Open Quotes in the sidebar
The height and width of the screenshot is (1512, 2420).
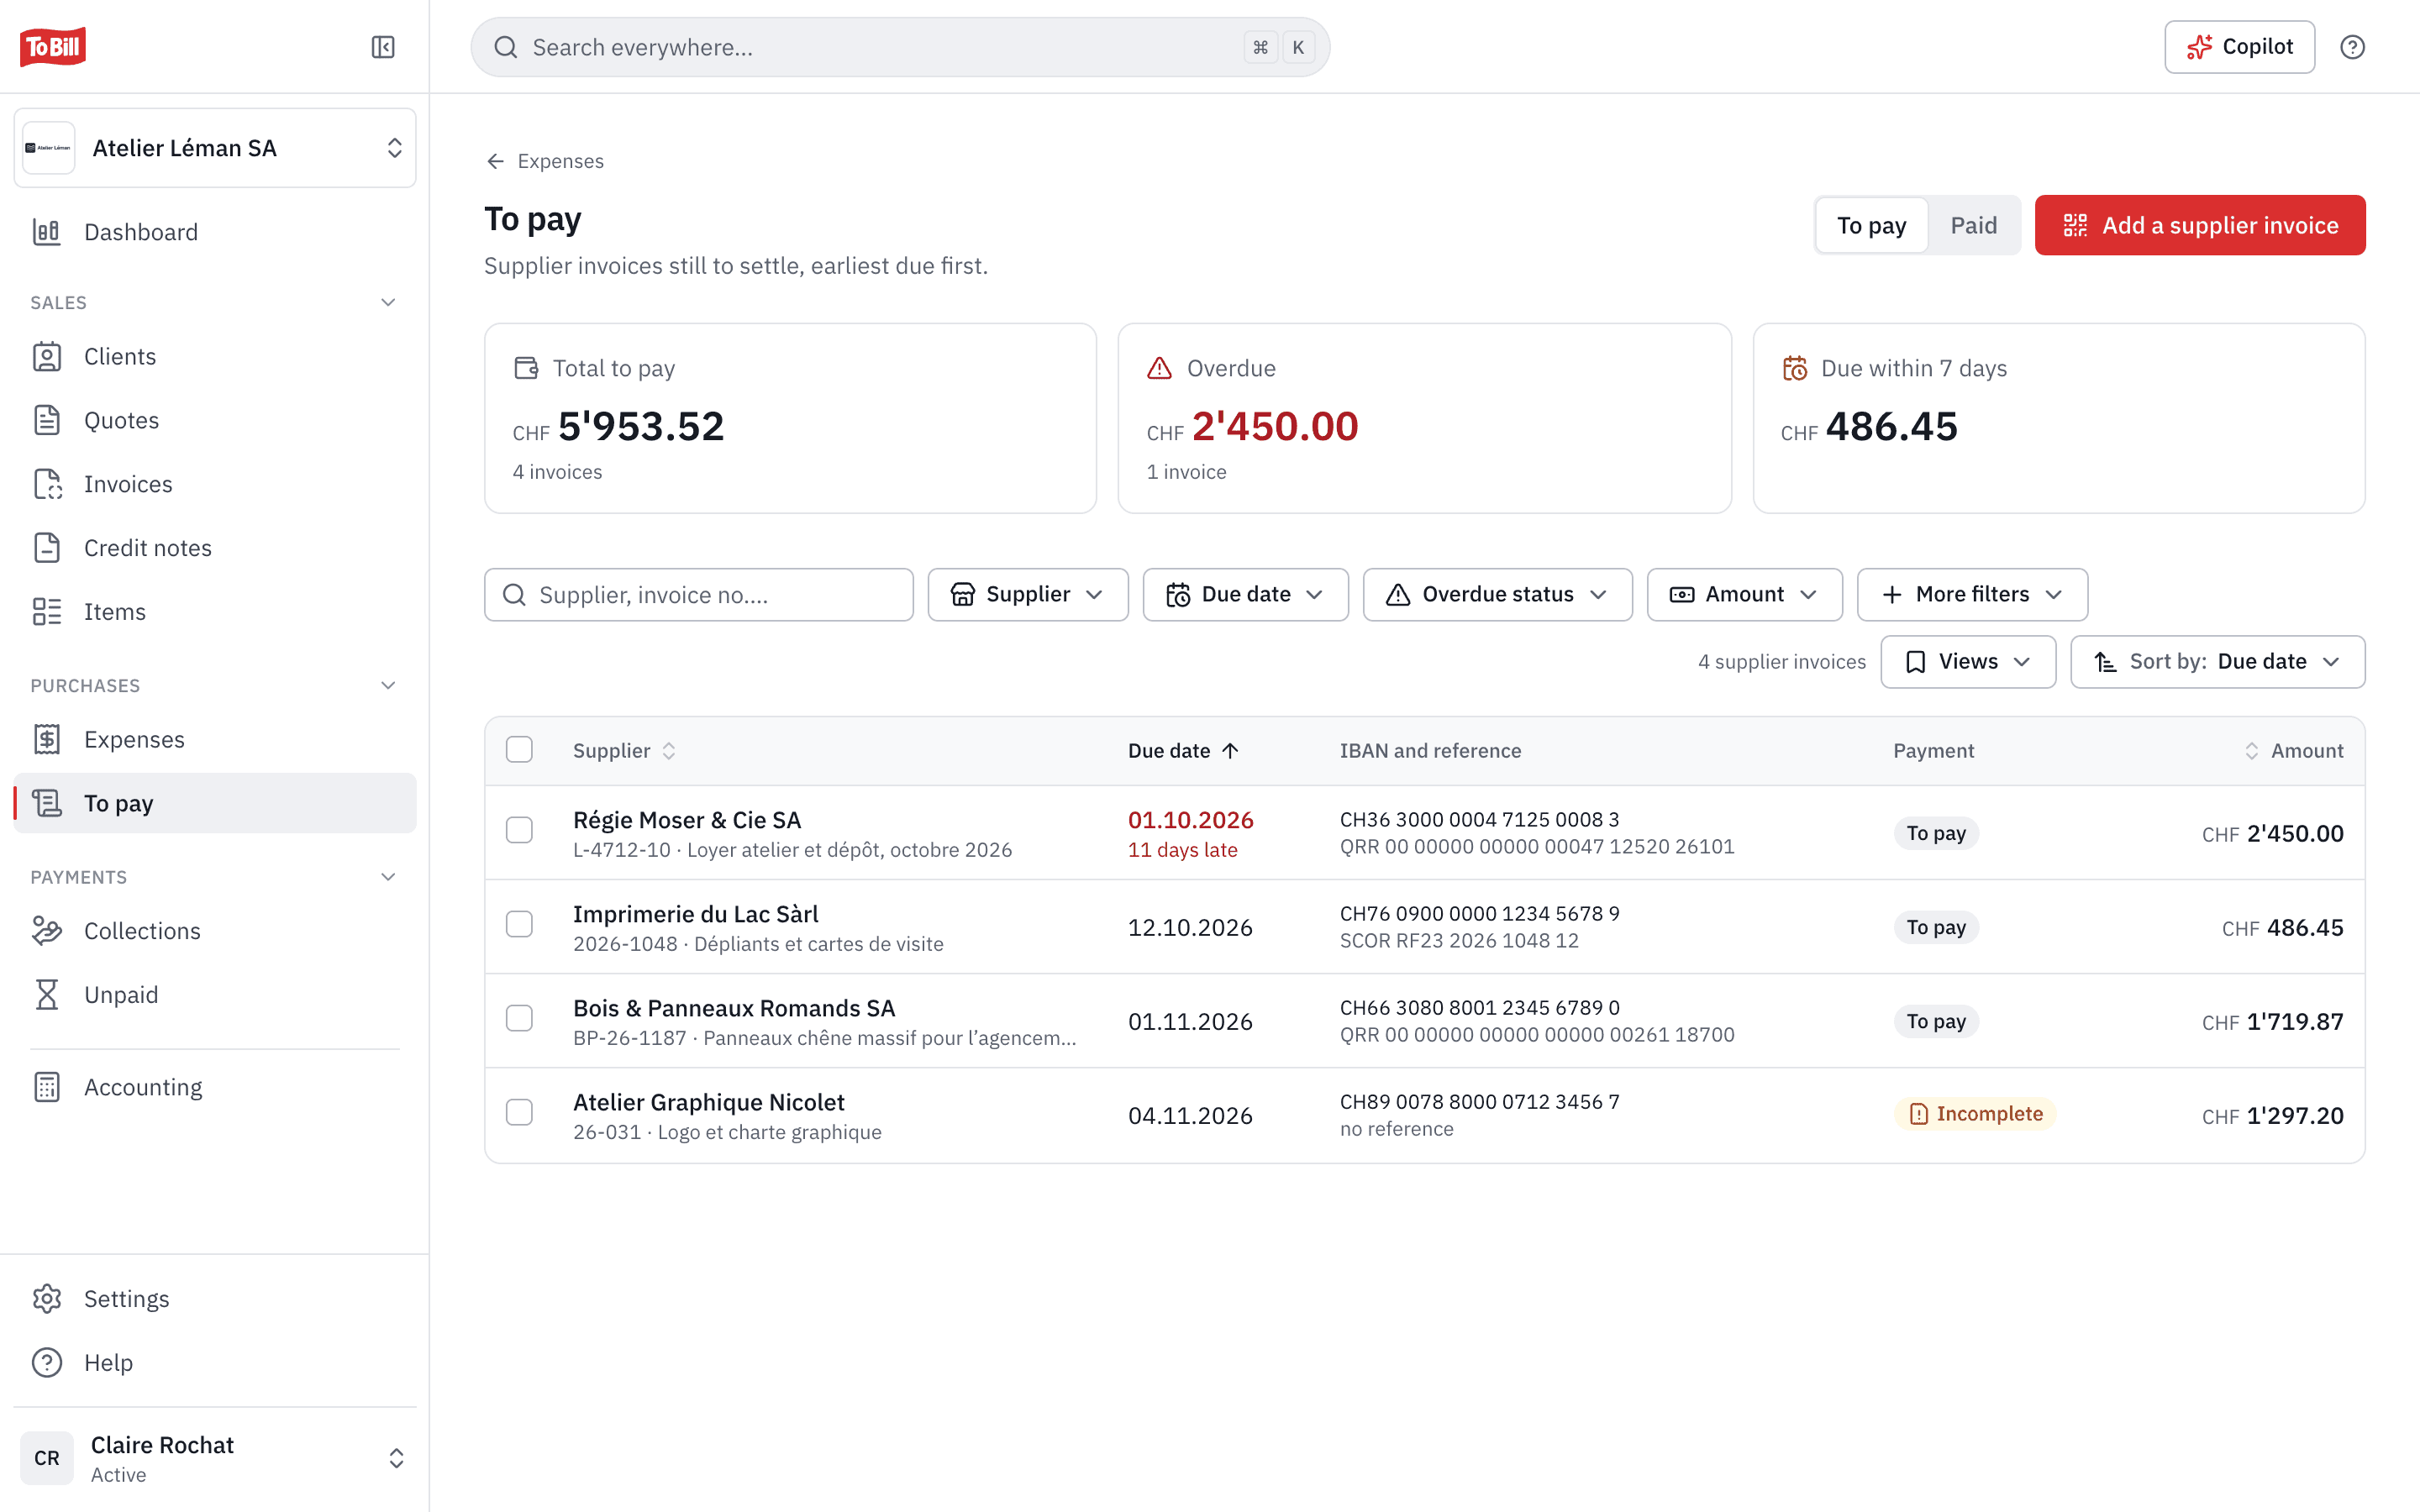[215, 420]
